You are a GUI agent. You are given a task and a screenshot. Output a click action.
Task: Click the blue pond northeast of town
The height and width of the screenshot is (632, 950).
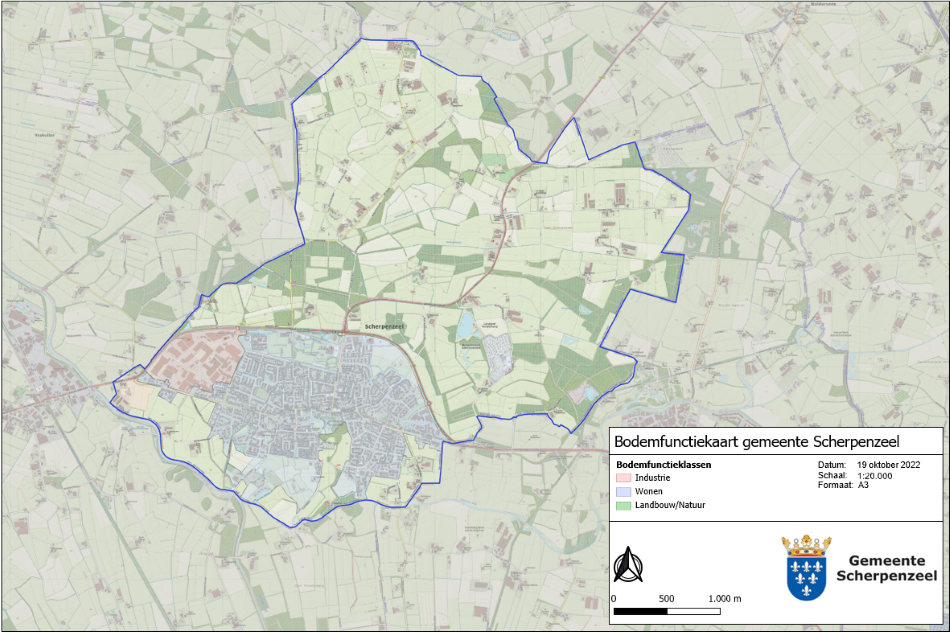(x=467, y=325)
